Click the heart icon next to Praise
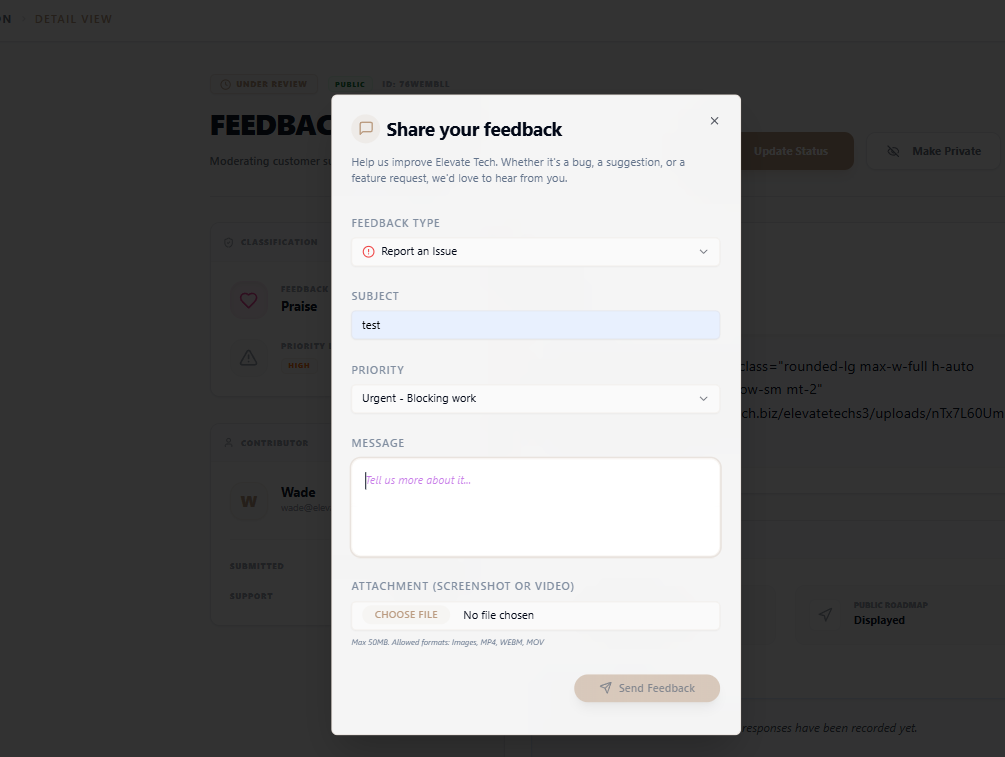This screenshot has height=757, width=1005. [x=249, y=300]
